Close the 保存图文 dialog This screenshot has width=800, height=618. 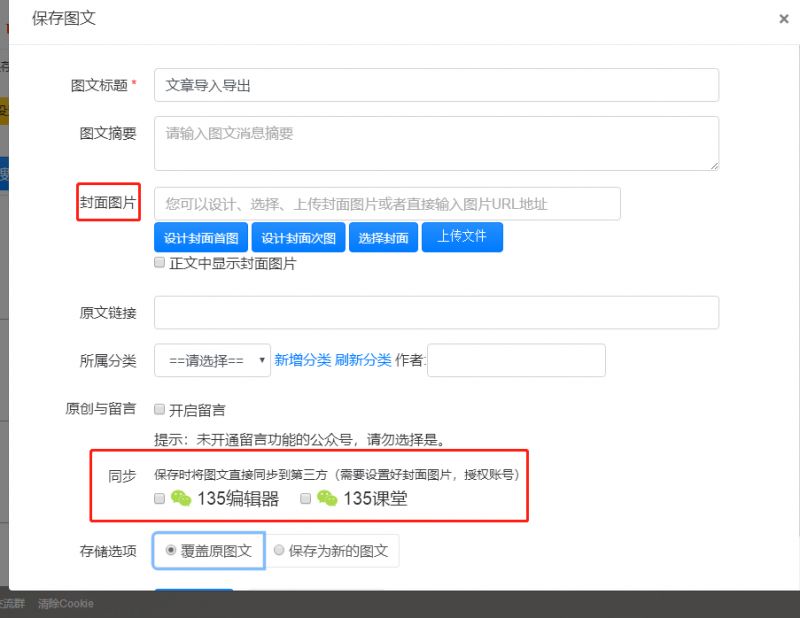click(784, 19)
